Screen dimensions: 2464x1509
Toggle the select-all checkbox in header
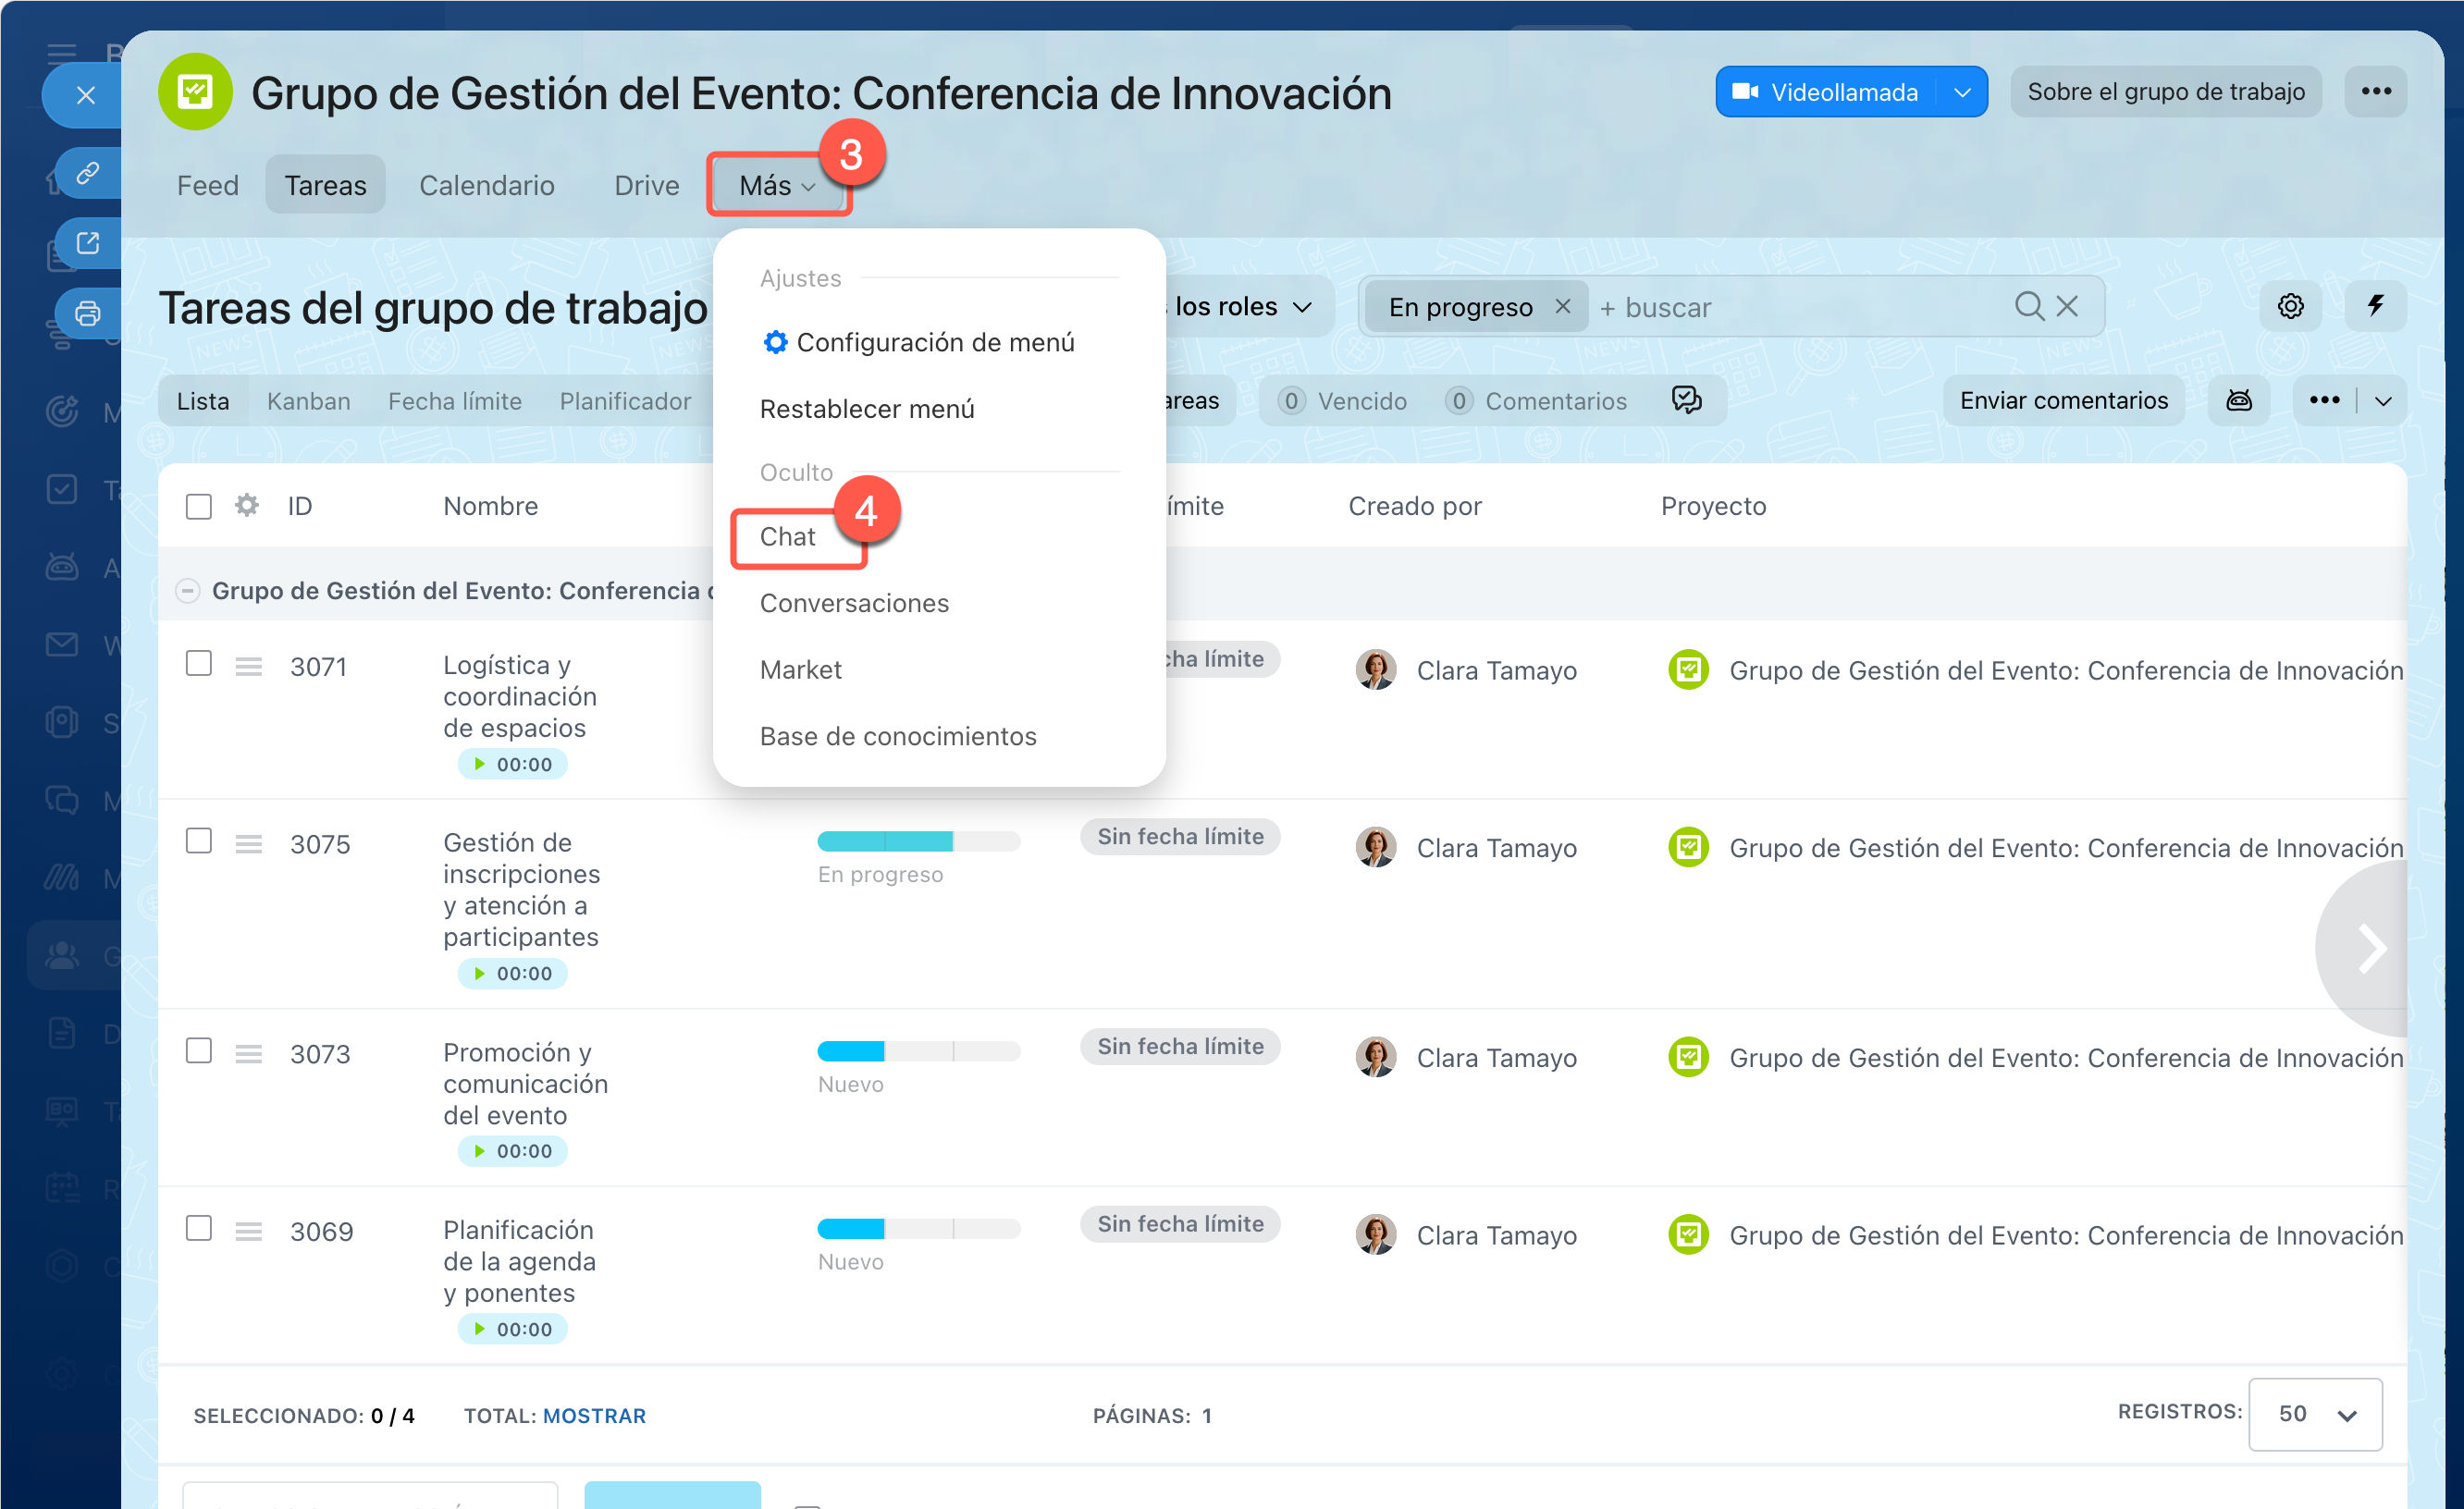tap(199, 507)
